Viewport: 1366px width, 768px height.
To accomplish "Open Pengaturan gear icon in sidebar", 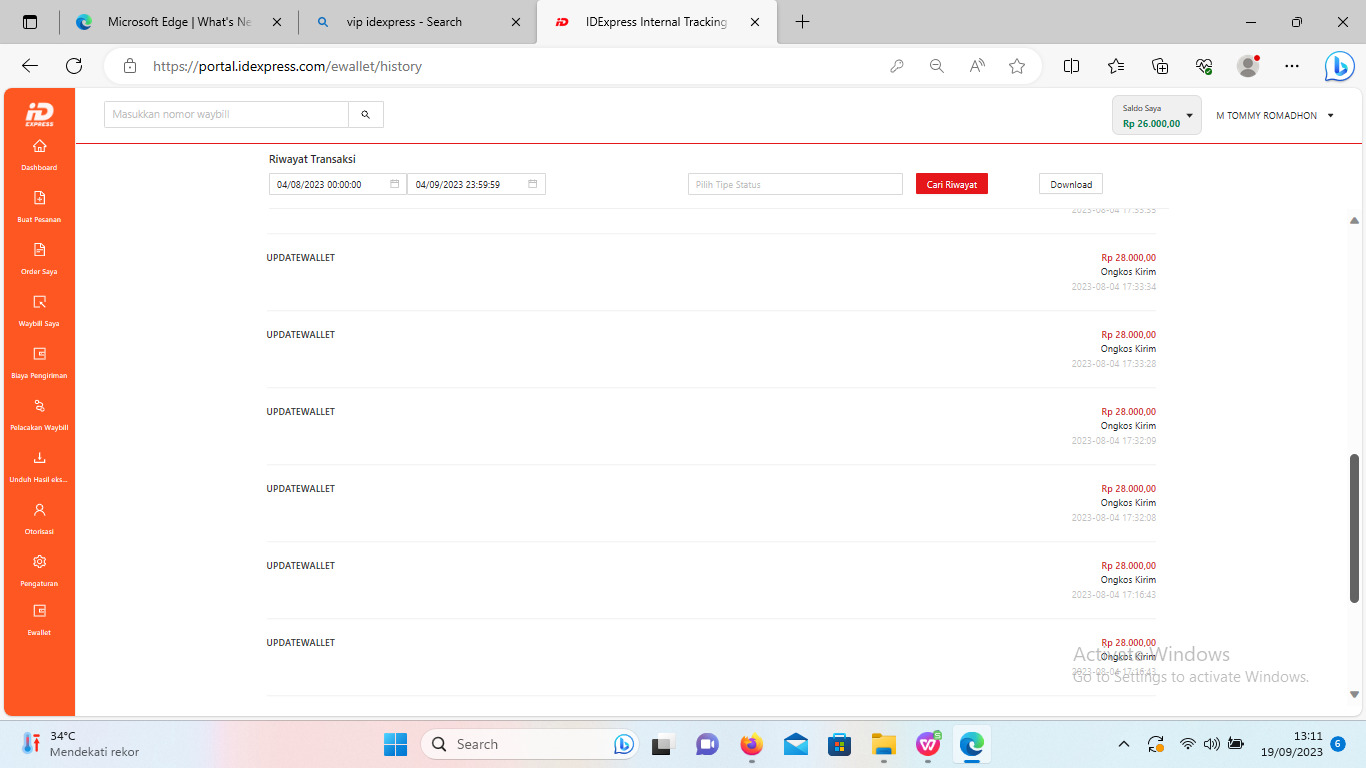I will (40, 562).
